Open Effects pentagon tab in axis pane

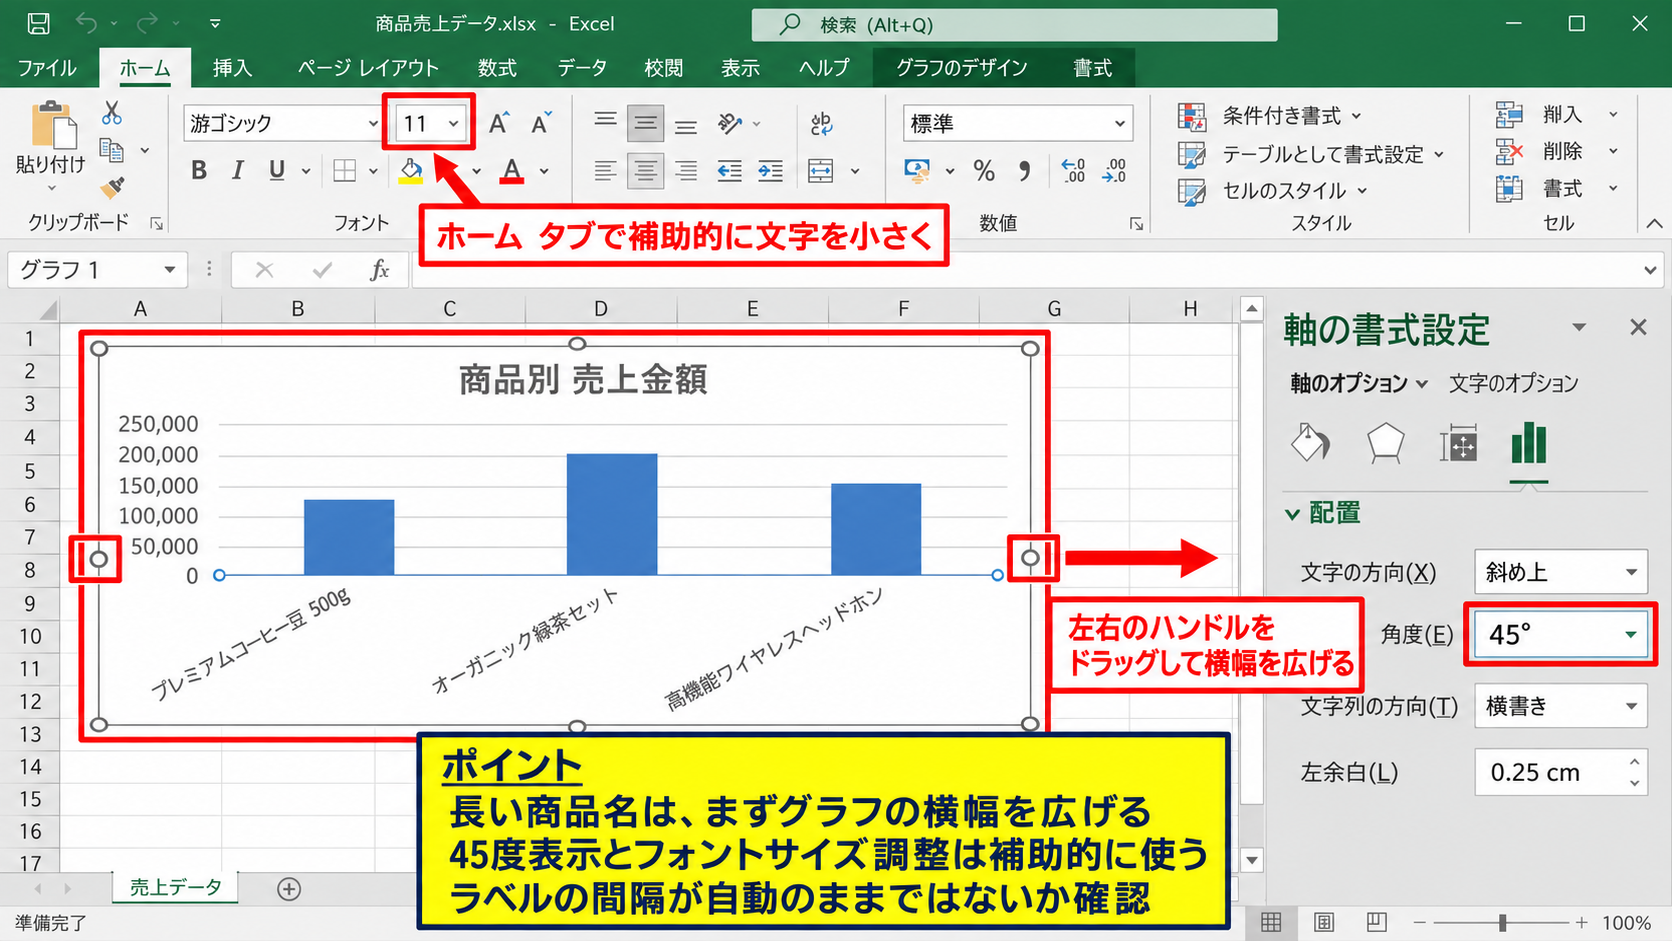[1385, 443]
